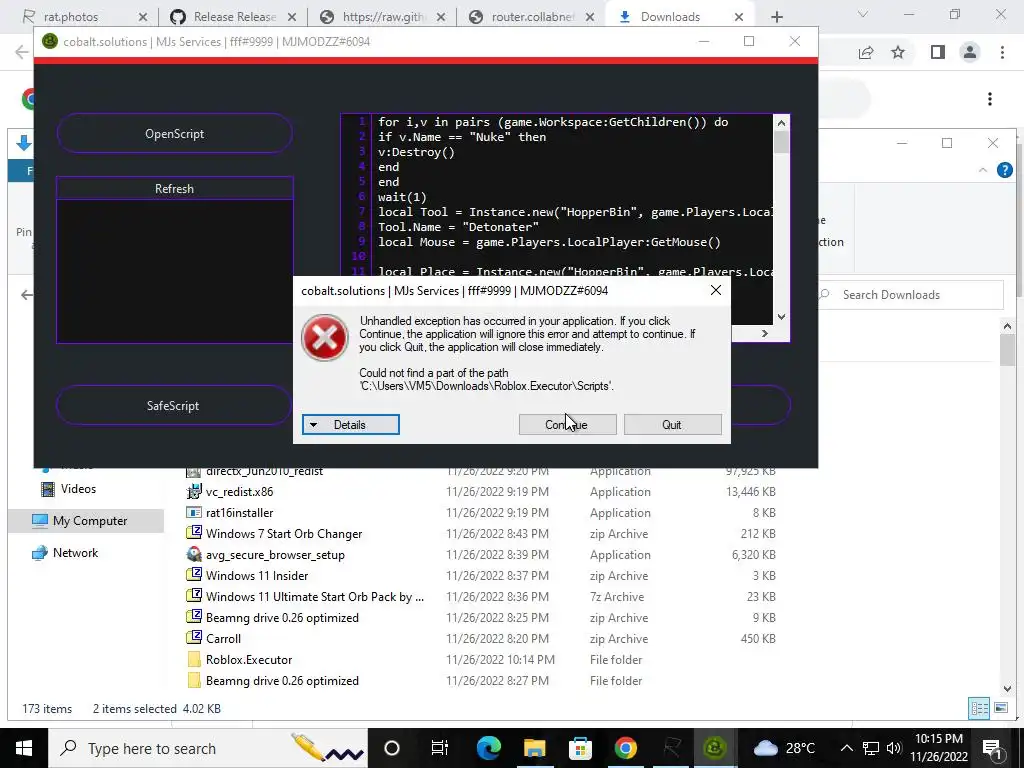
Task: Switch to the rat.photos browser tab
Action: (x=71, y=16)
